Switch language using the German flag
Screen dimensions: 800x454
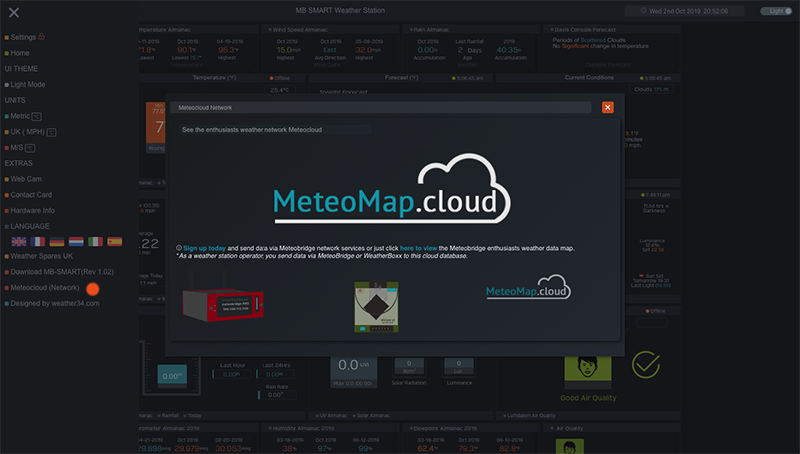tap(57, 241)
